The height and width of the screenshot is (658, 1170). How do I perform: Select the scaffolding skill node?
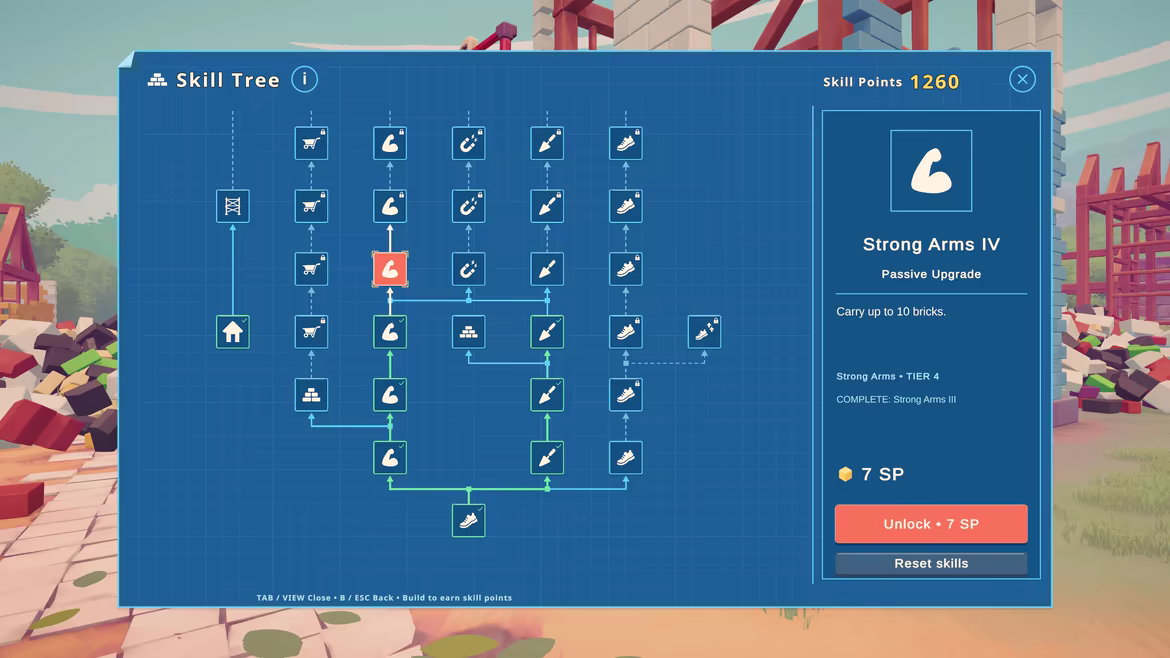(233, 206)
